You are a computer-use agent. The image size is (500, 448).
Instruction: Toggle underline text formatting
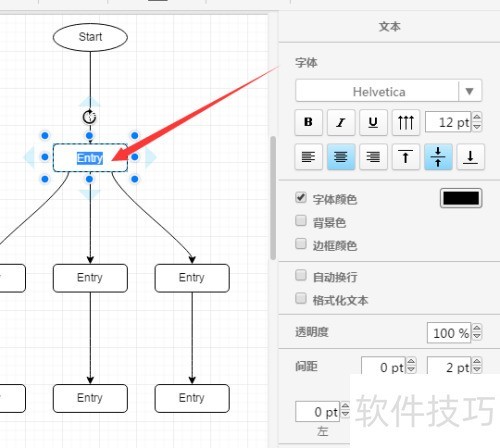click(373, 122)
